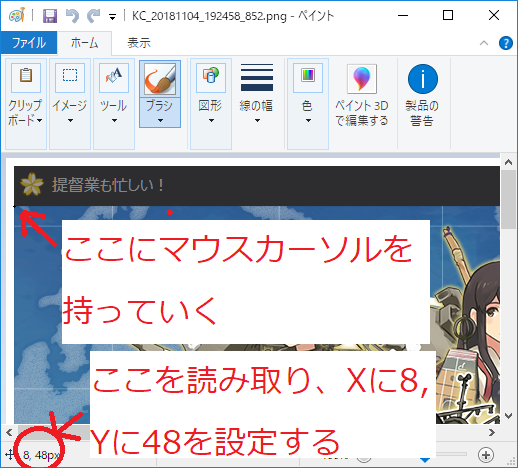Viewport: 518px width, 468px height.
Task: Click the vertical scrollbar up arrow
Action: coord(508,162)
